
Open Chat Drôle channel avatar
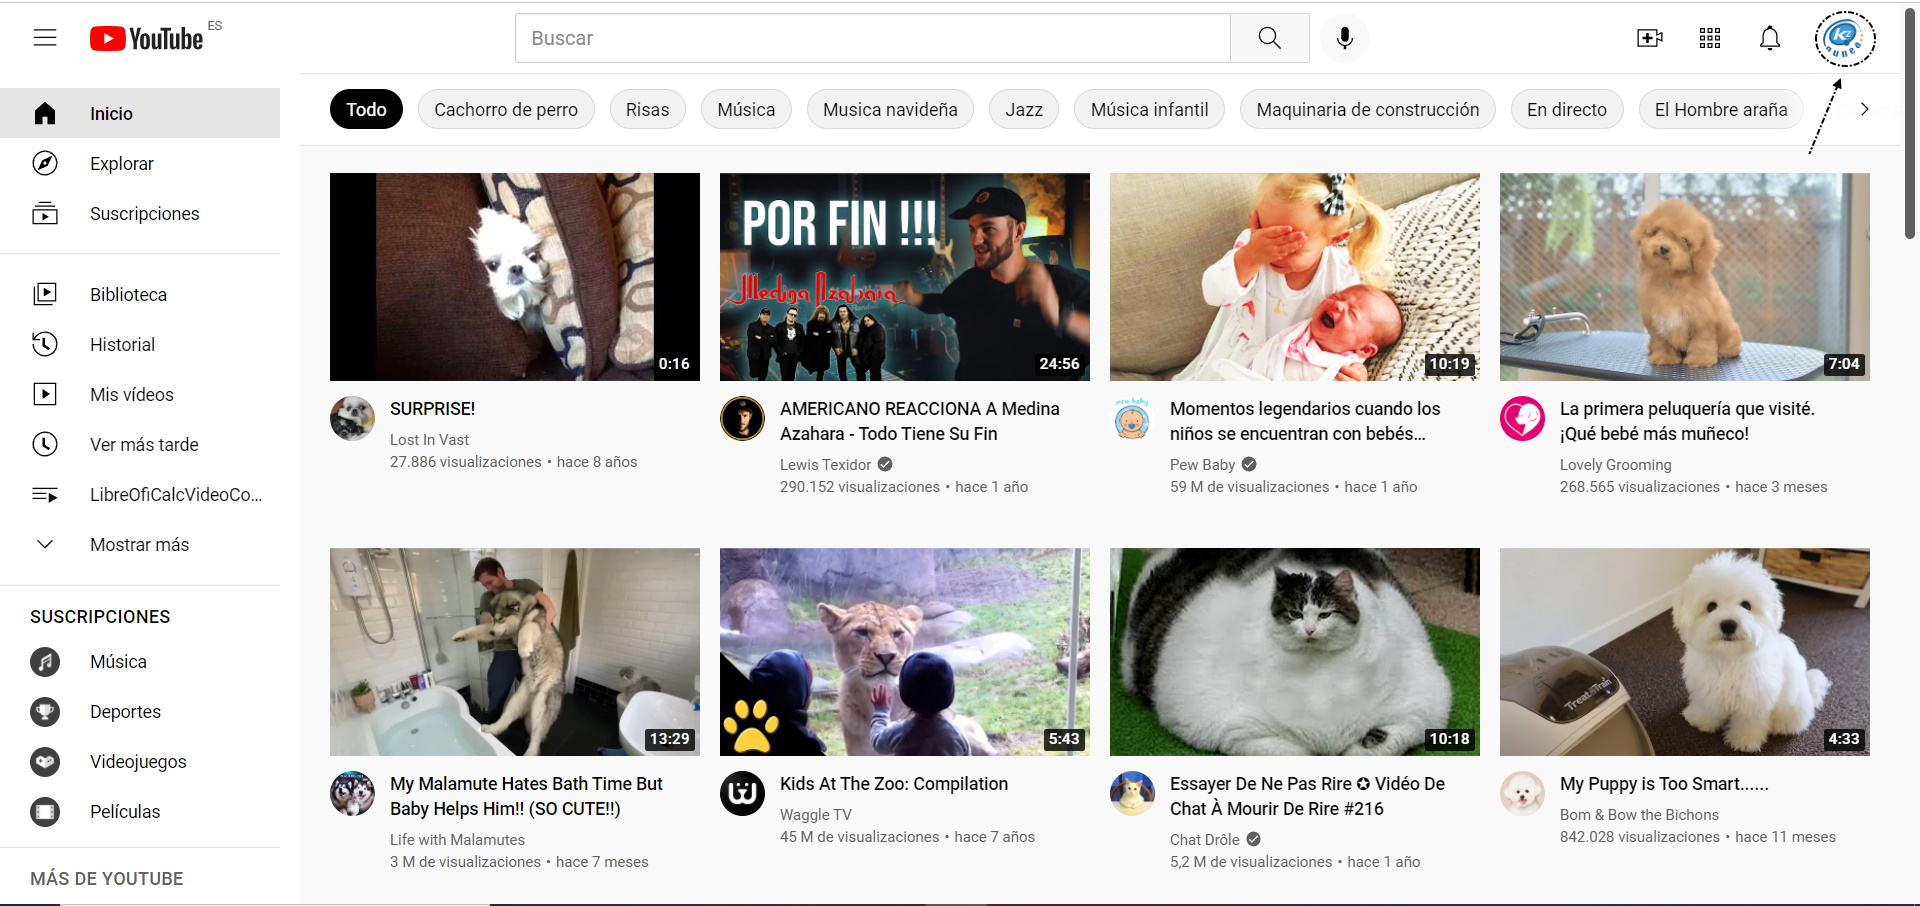(1132, 793)
